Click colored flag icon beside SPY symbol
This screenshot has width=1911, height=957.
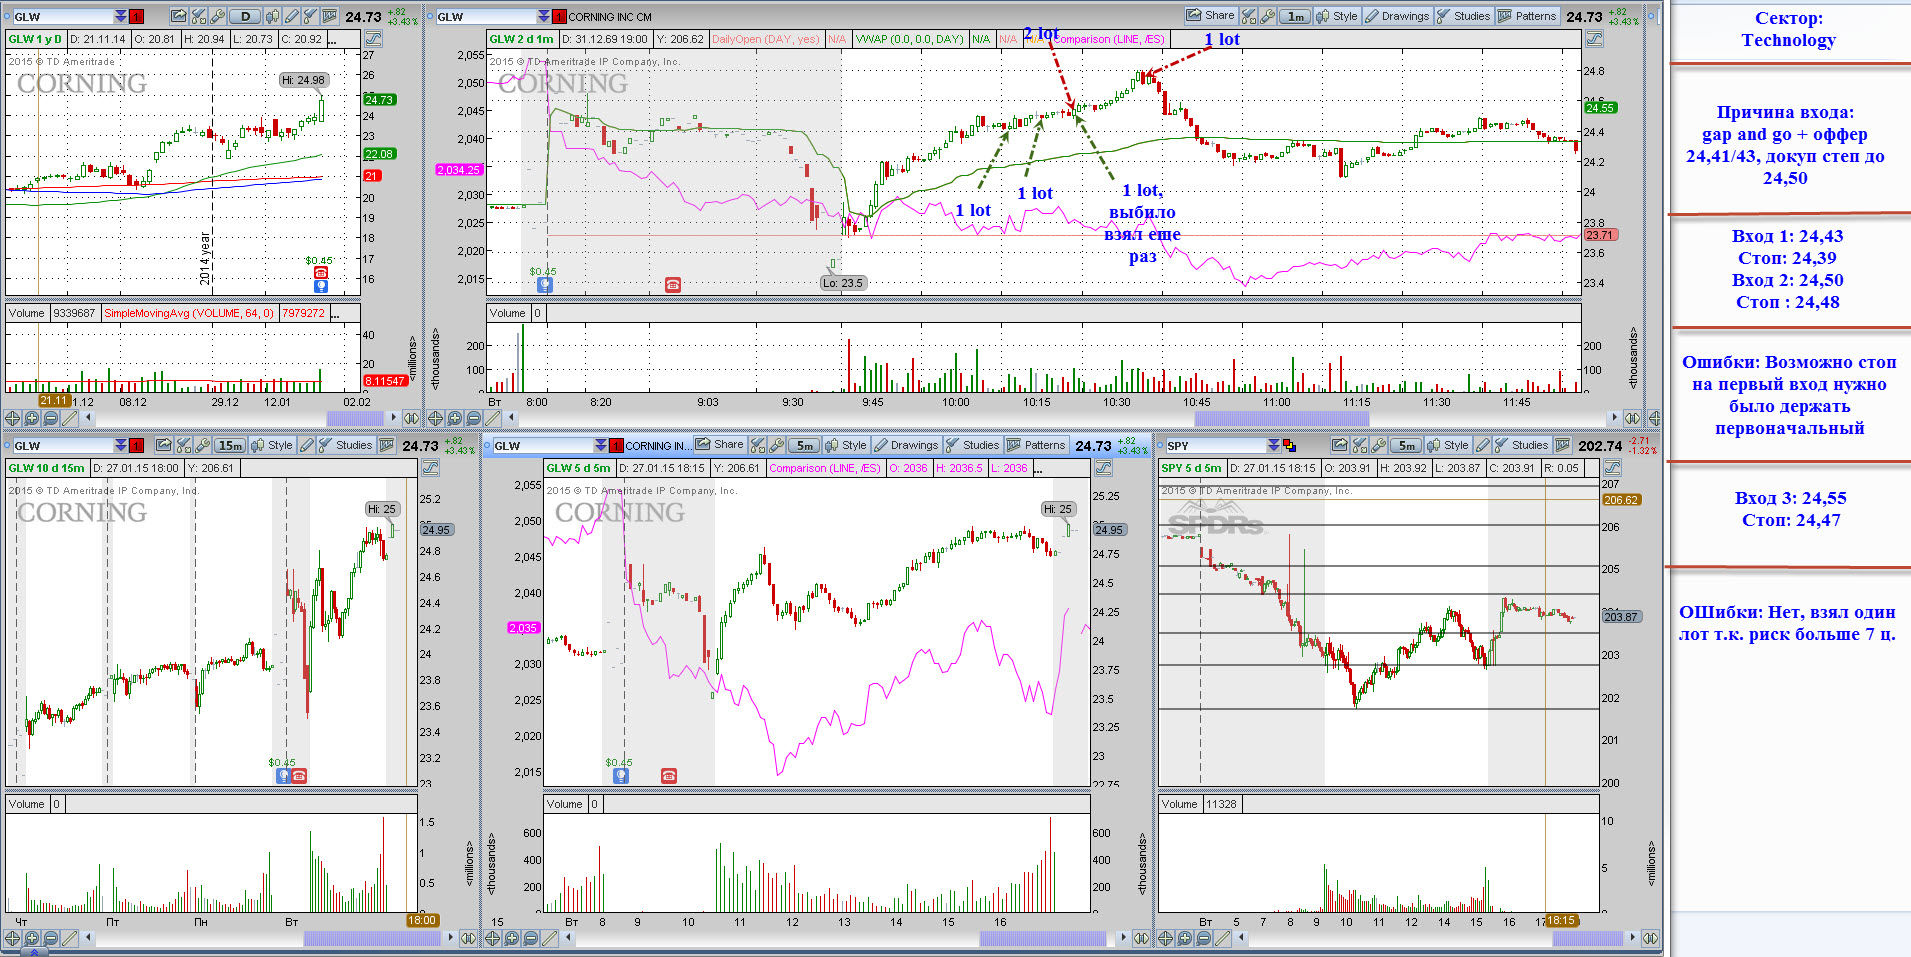(1289, 445)
